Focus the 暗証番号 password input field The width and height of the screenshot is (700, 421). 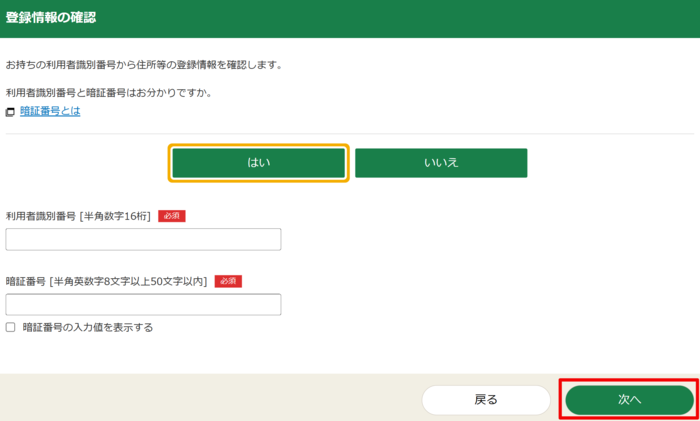143,304
